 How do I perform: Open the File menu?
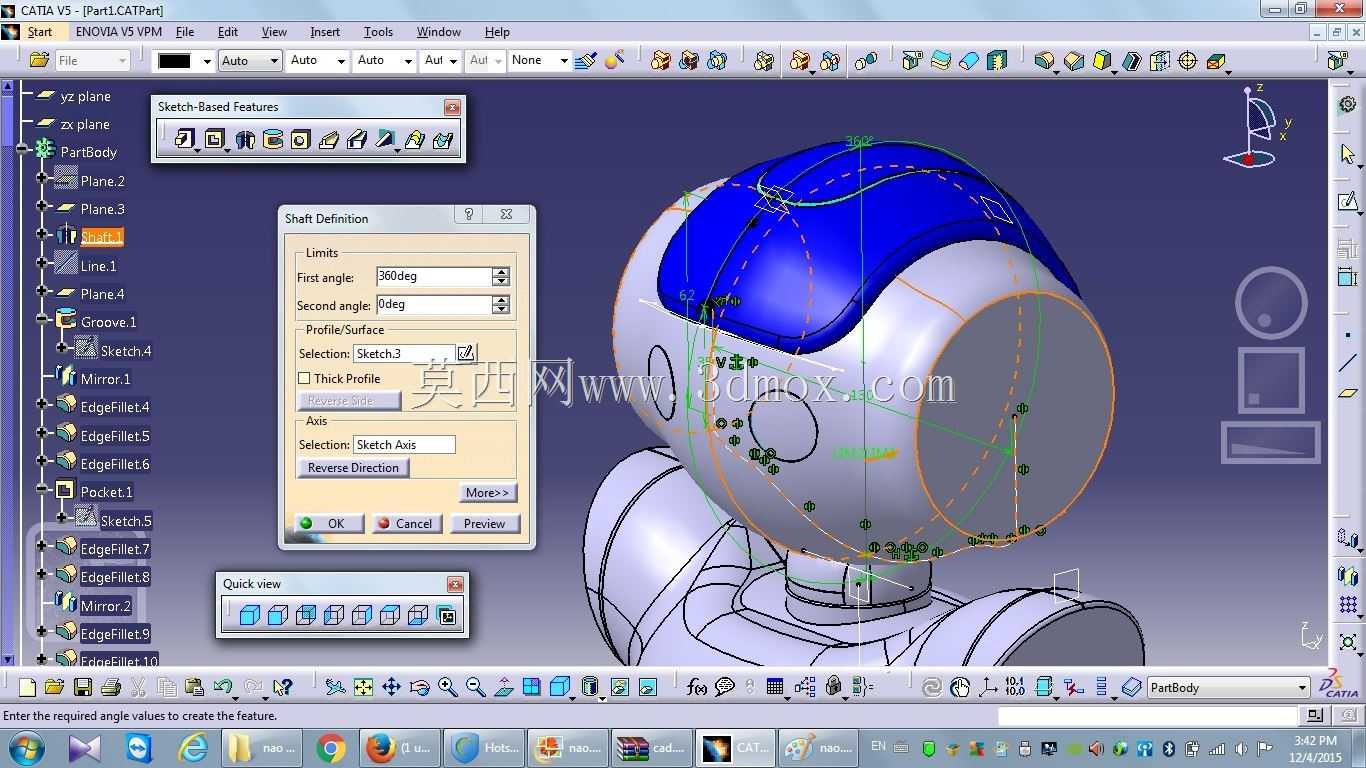click(x=185, y=32)
